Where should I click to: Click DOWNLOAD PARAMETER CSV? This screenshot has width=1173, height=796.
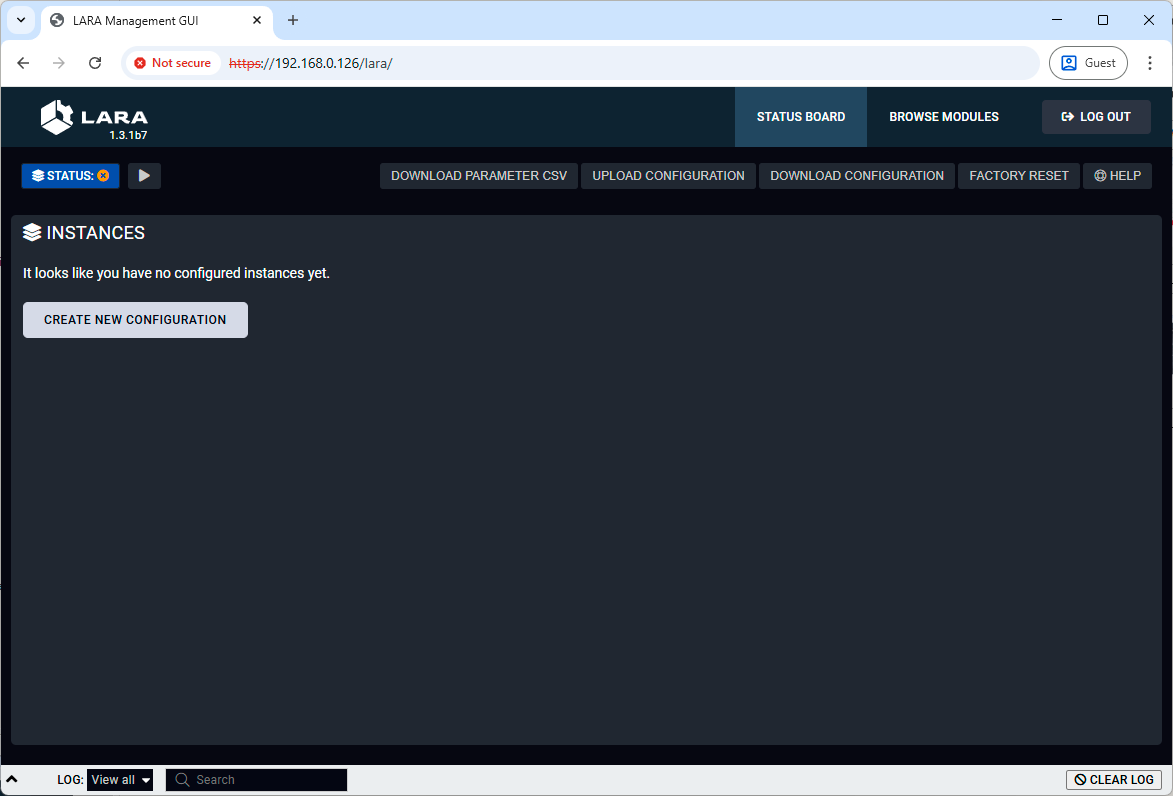478,176
